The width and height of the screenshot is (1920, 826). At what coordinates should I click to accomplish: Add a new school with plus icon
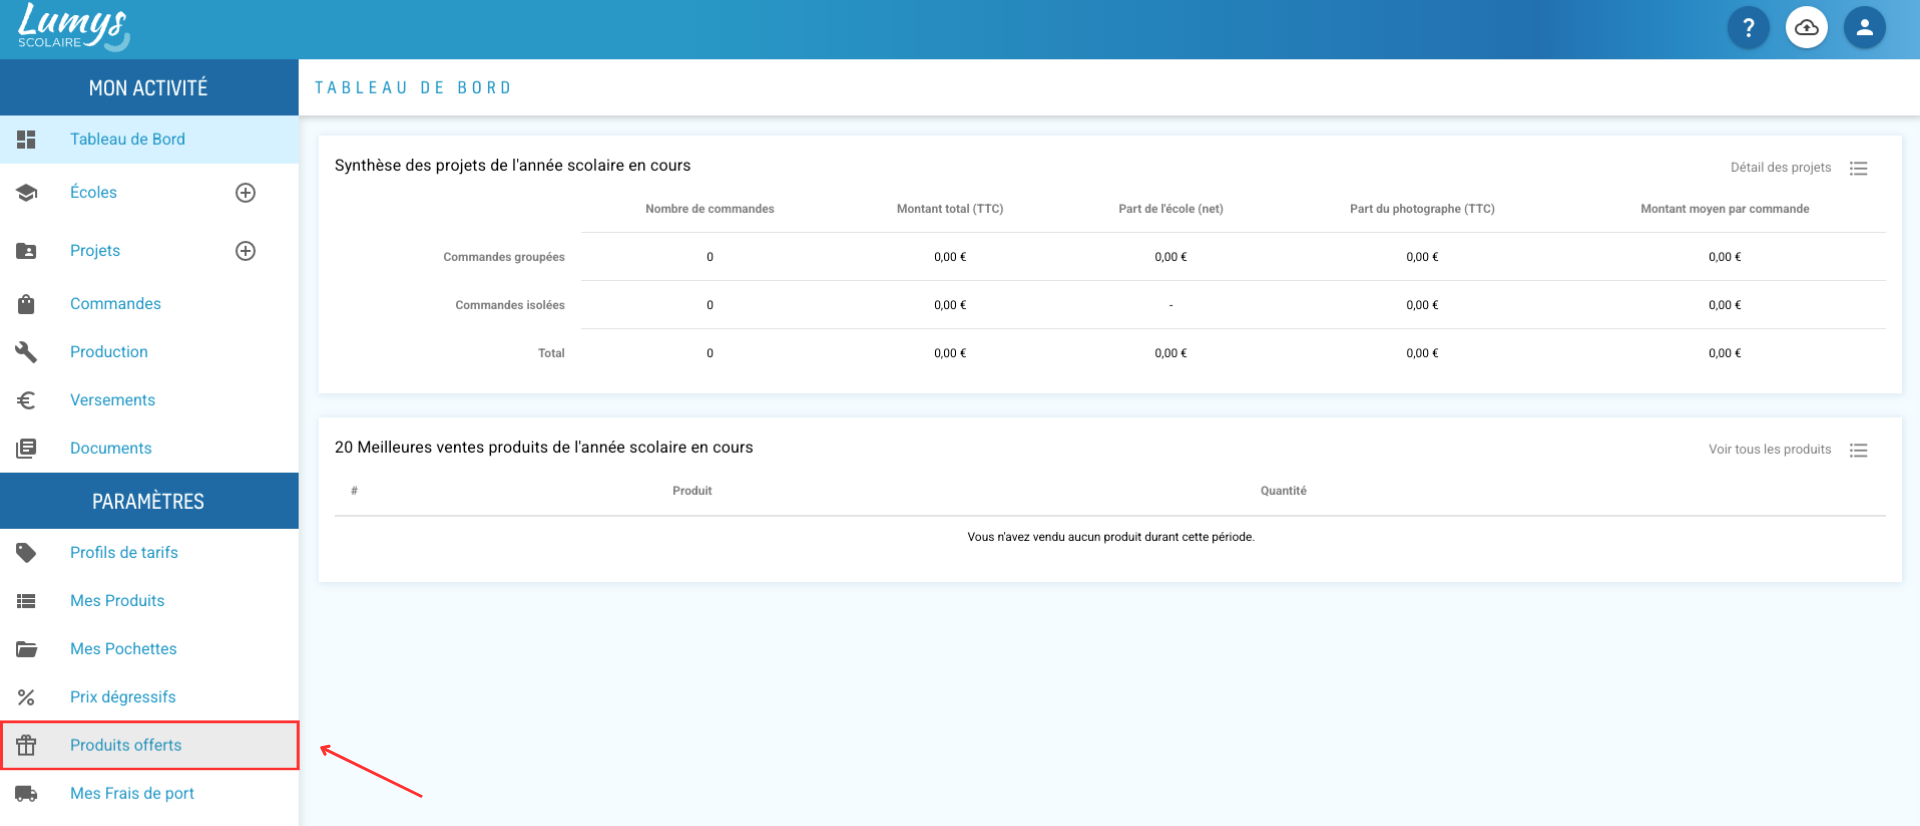coord(245,193)
